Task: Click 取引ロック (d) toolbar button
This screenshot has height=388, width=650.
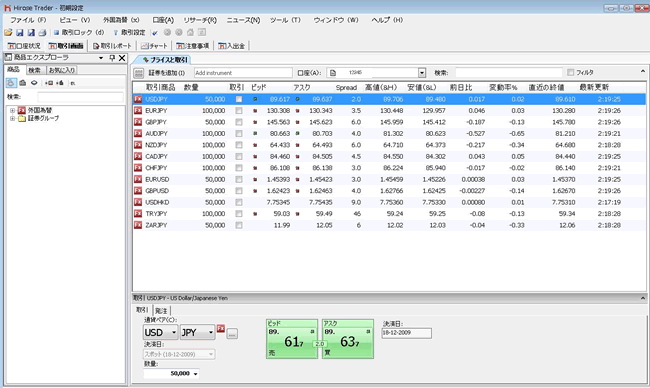Action: (x=79, y=32)
